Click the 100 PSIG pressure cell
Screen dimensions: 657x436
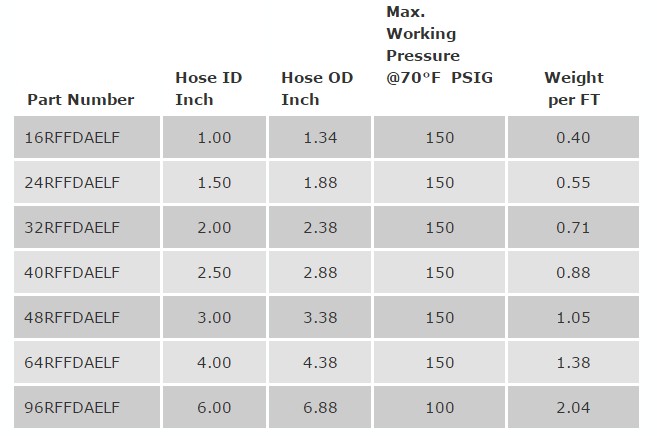[440, 407]
